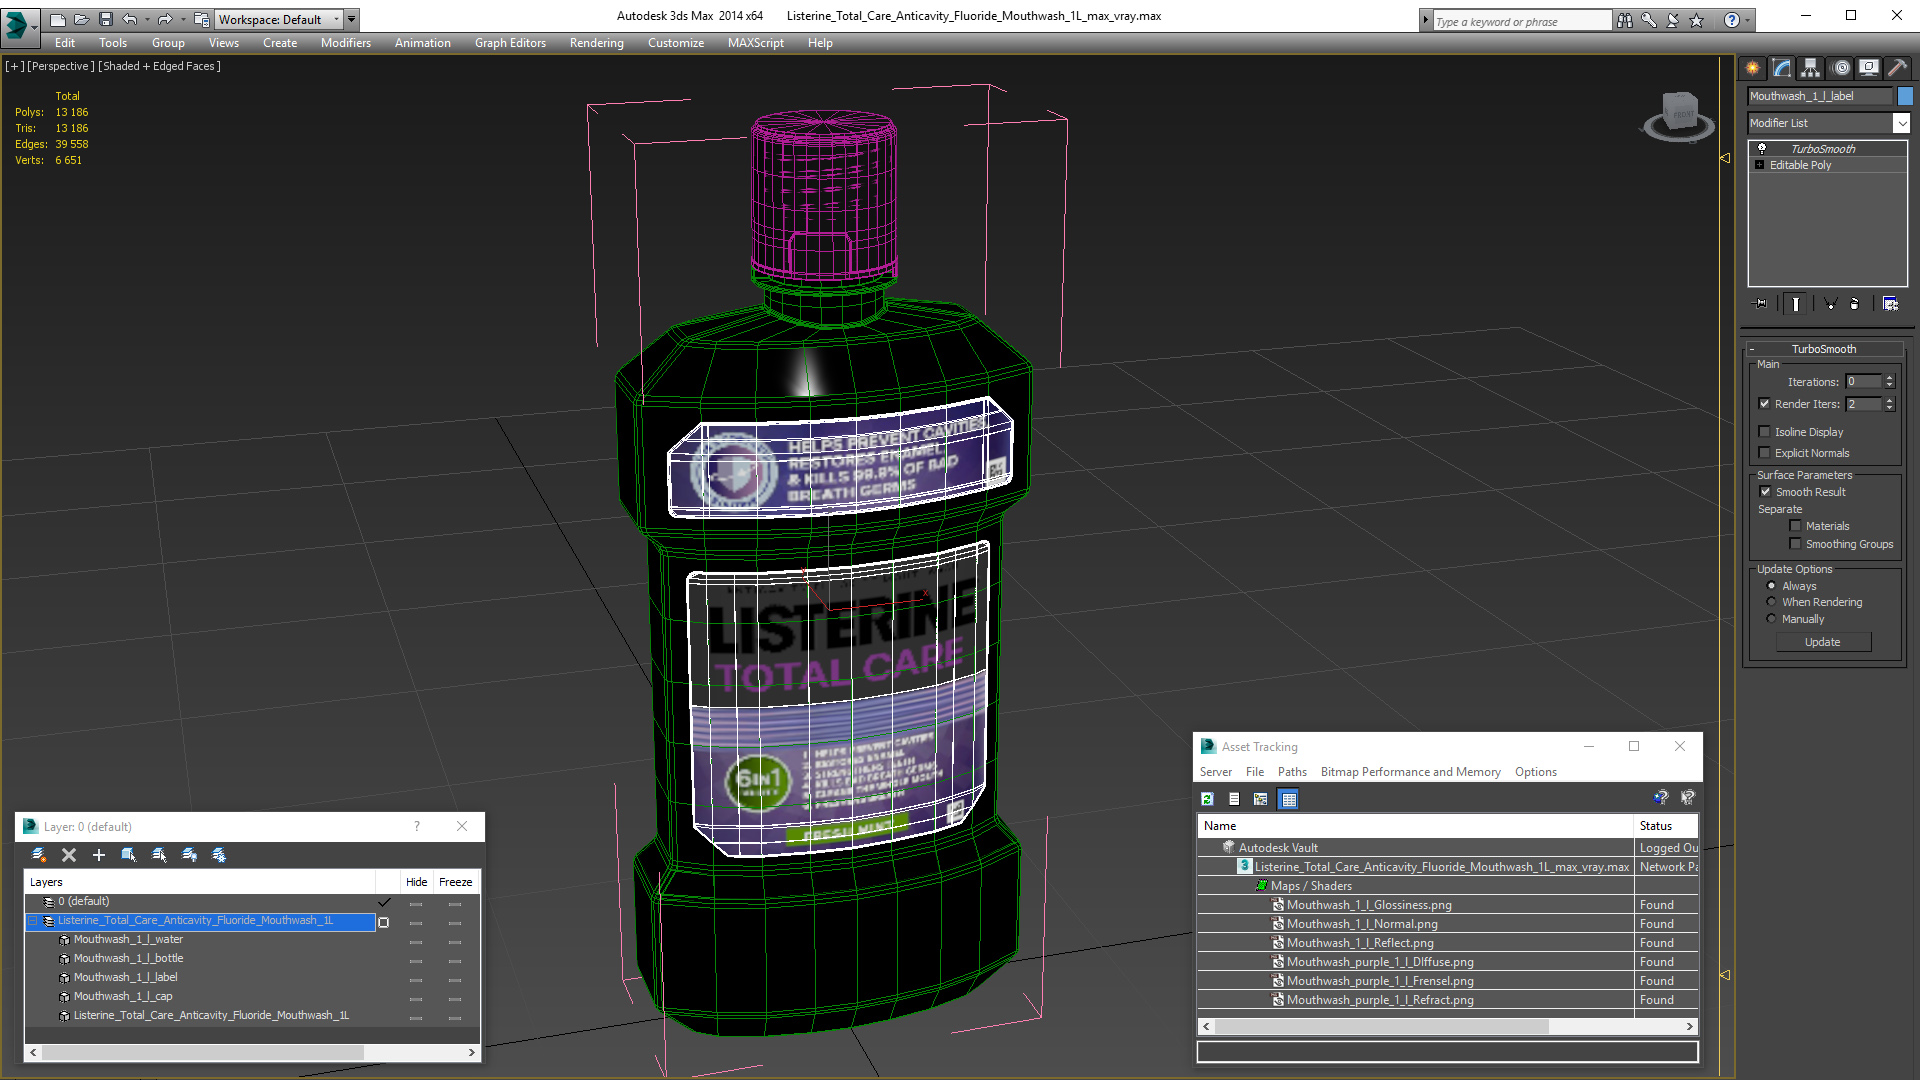Open the Rendering menu
Image resolution: width=1920 pixels, height=1080 pixels.
(x=596, y=43)
